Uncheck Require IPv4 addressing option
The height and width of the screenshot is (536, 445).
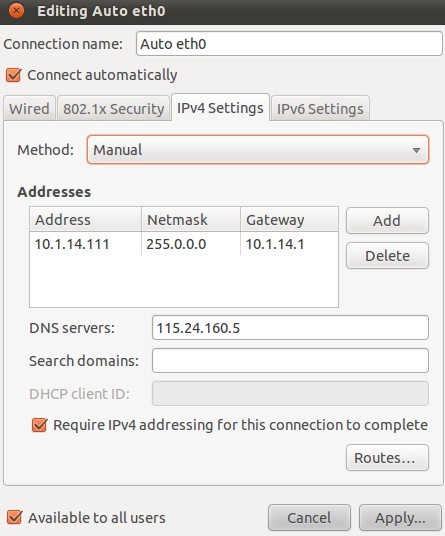39,425
